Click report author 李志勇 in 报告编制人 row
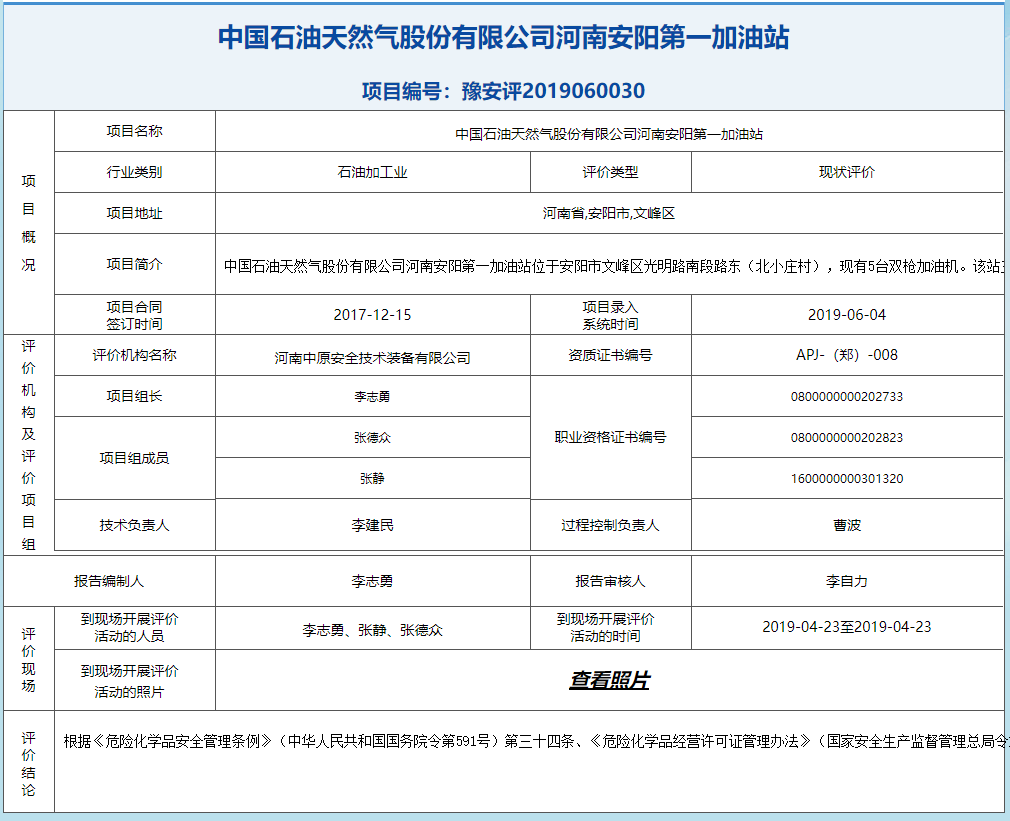This screenshot has width=1010, height=821. pyautogui.click(x=372, y=581)
